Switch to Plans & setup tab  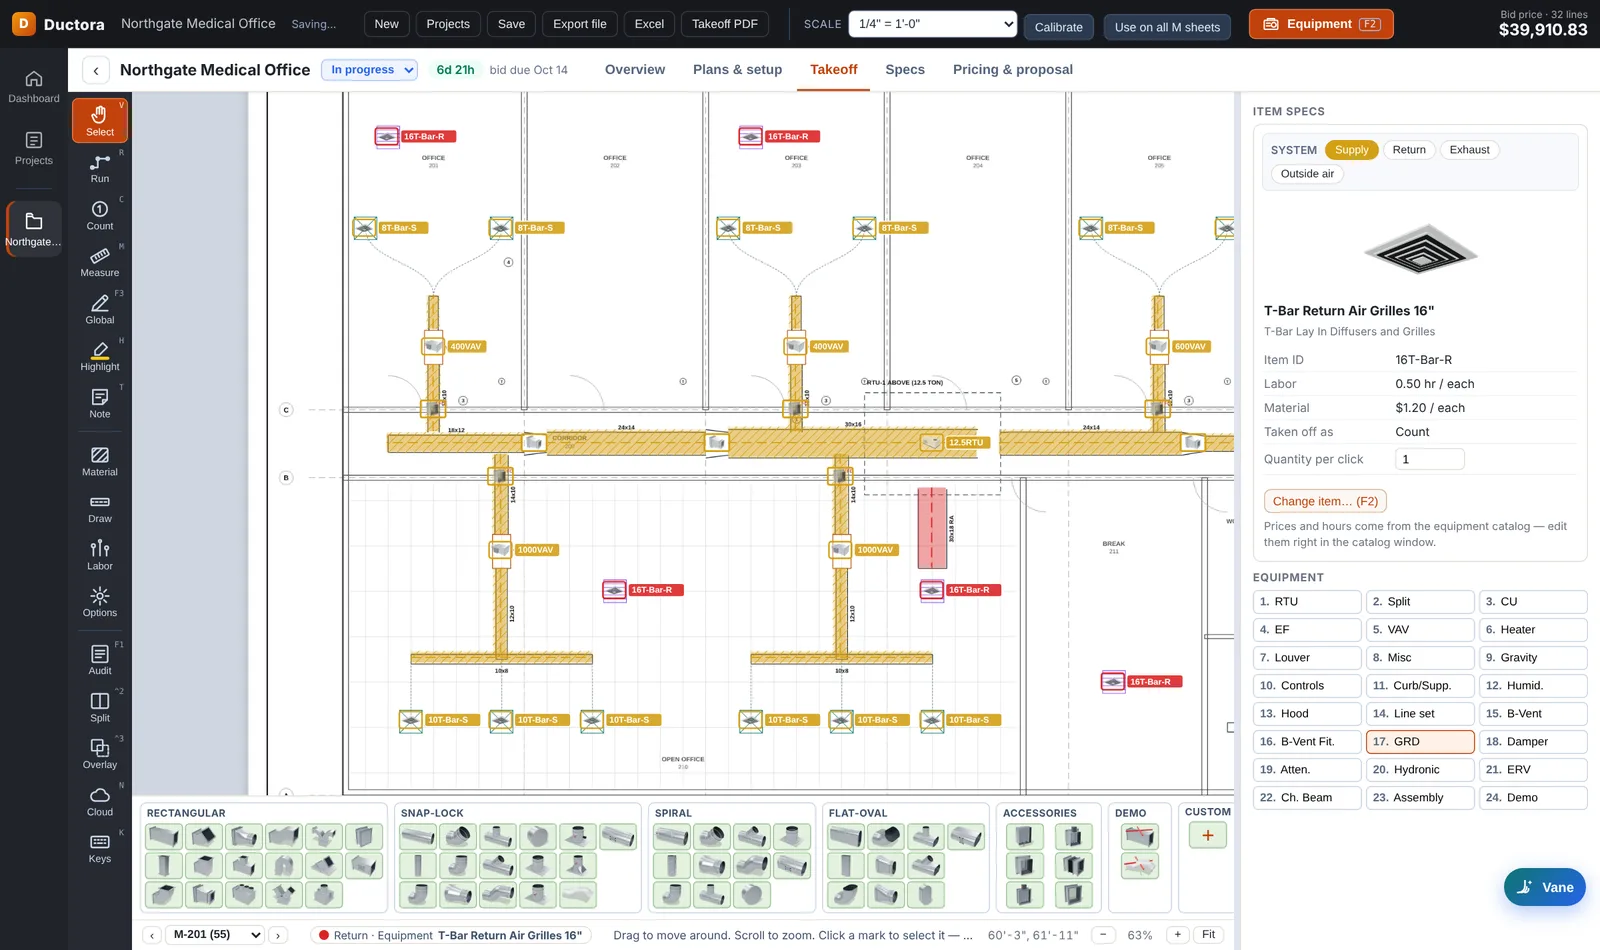coord(737,70)
